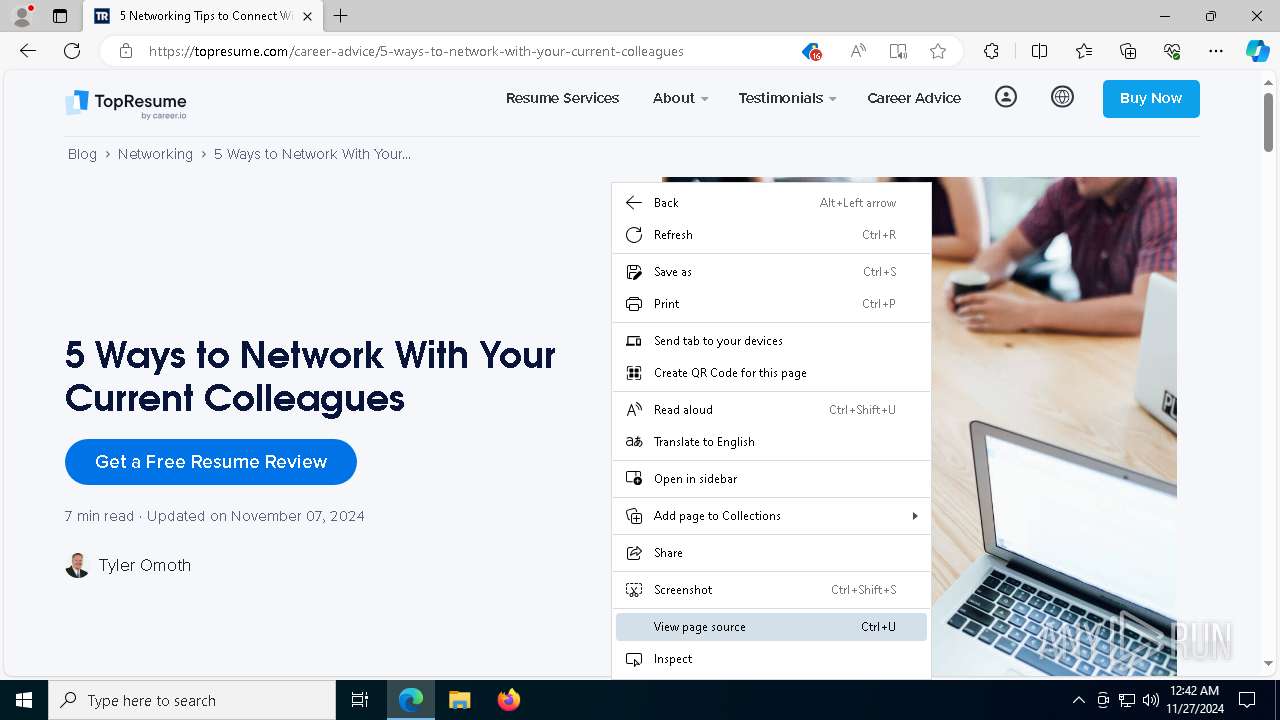The image size is (1280, 720).
Task: Go to Networking breadcrumb link
Action: click(x=155, y=154)
